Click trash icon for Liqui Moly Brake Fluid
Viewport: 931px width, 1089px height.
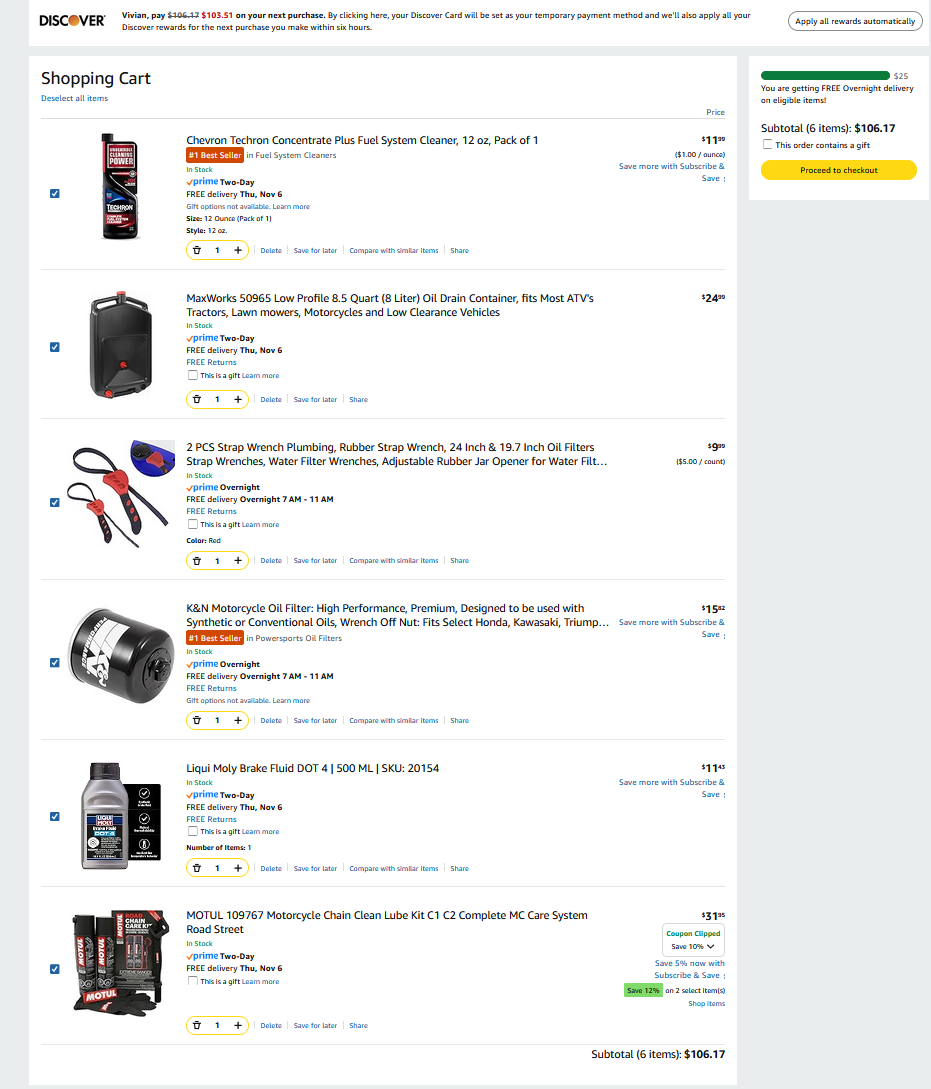197,868
